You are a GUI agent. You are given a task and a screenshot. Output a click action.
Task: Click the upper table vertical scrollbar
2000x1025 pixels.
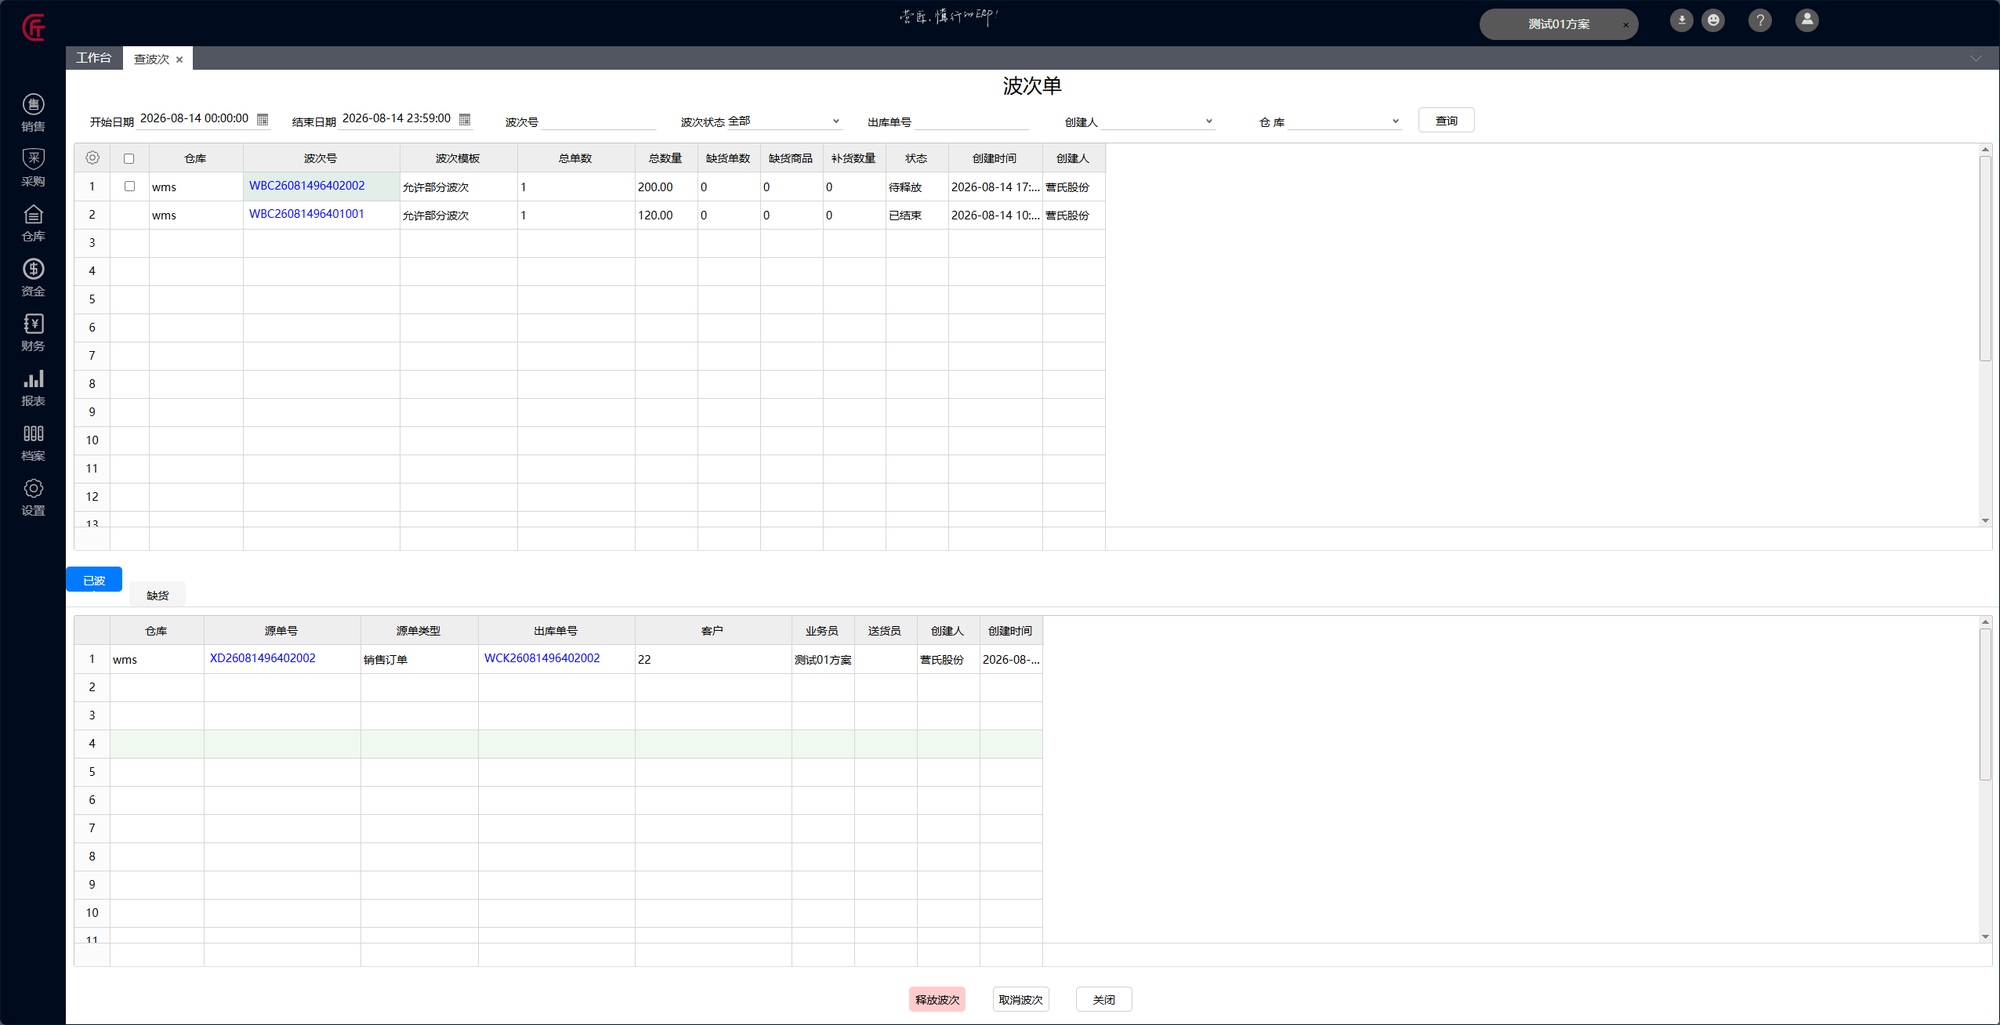tap(1985, 258)
